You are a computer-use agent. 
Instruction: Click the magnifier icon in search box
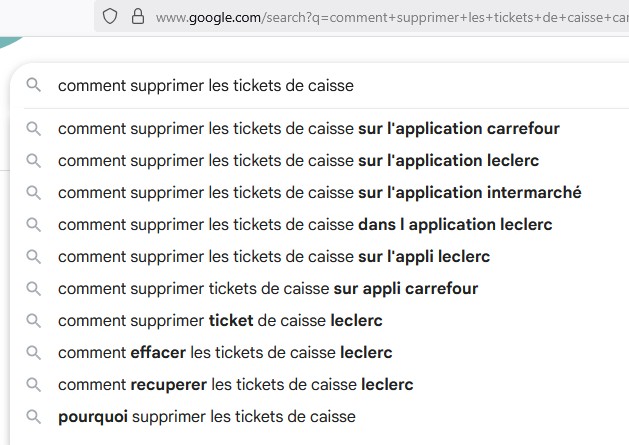pos(34,85)
